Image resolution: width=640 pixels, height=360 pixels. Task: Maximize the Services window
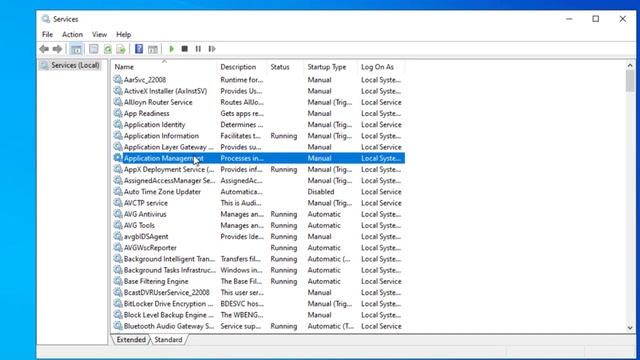tap(596, 19)
